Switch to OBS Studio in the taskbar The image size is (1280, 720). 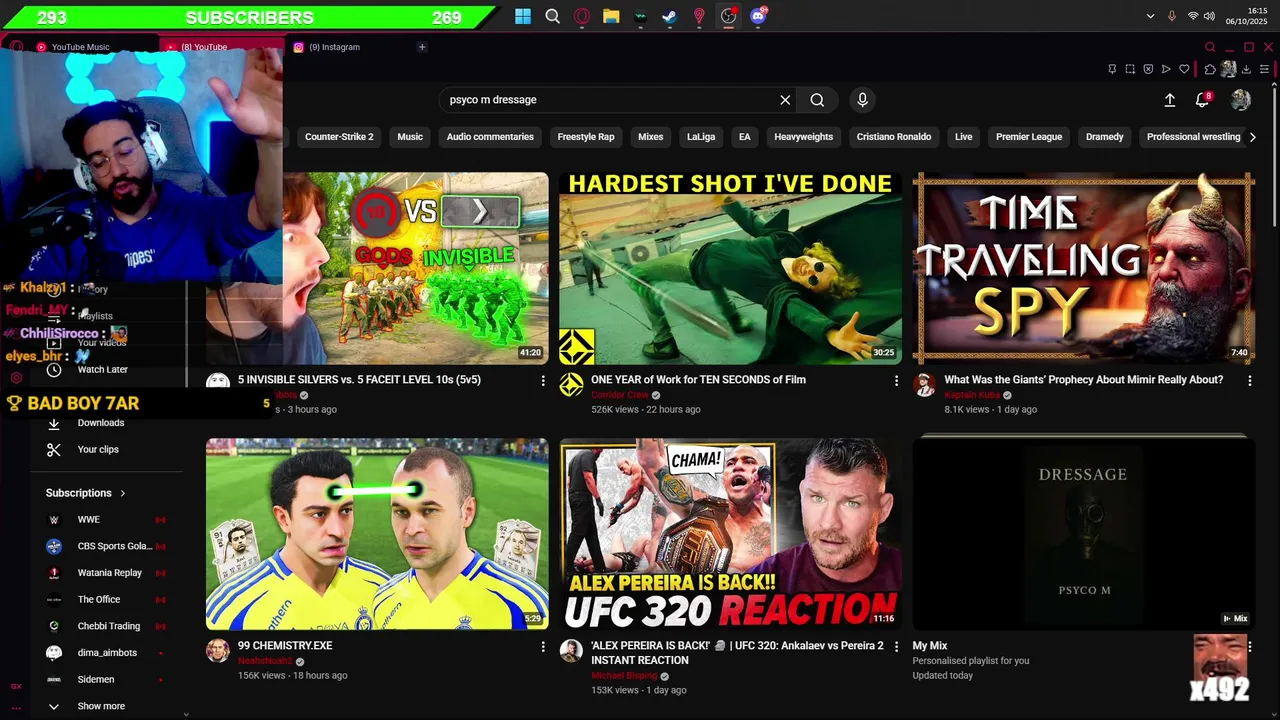pos(729,16)
